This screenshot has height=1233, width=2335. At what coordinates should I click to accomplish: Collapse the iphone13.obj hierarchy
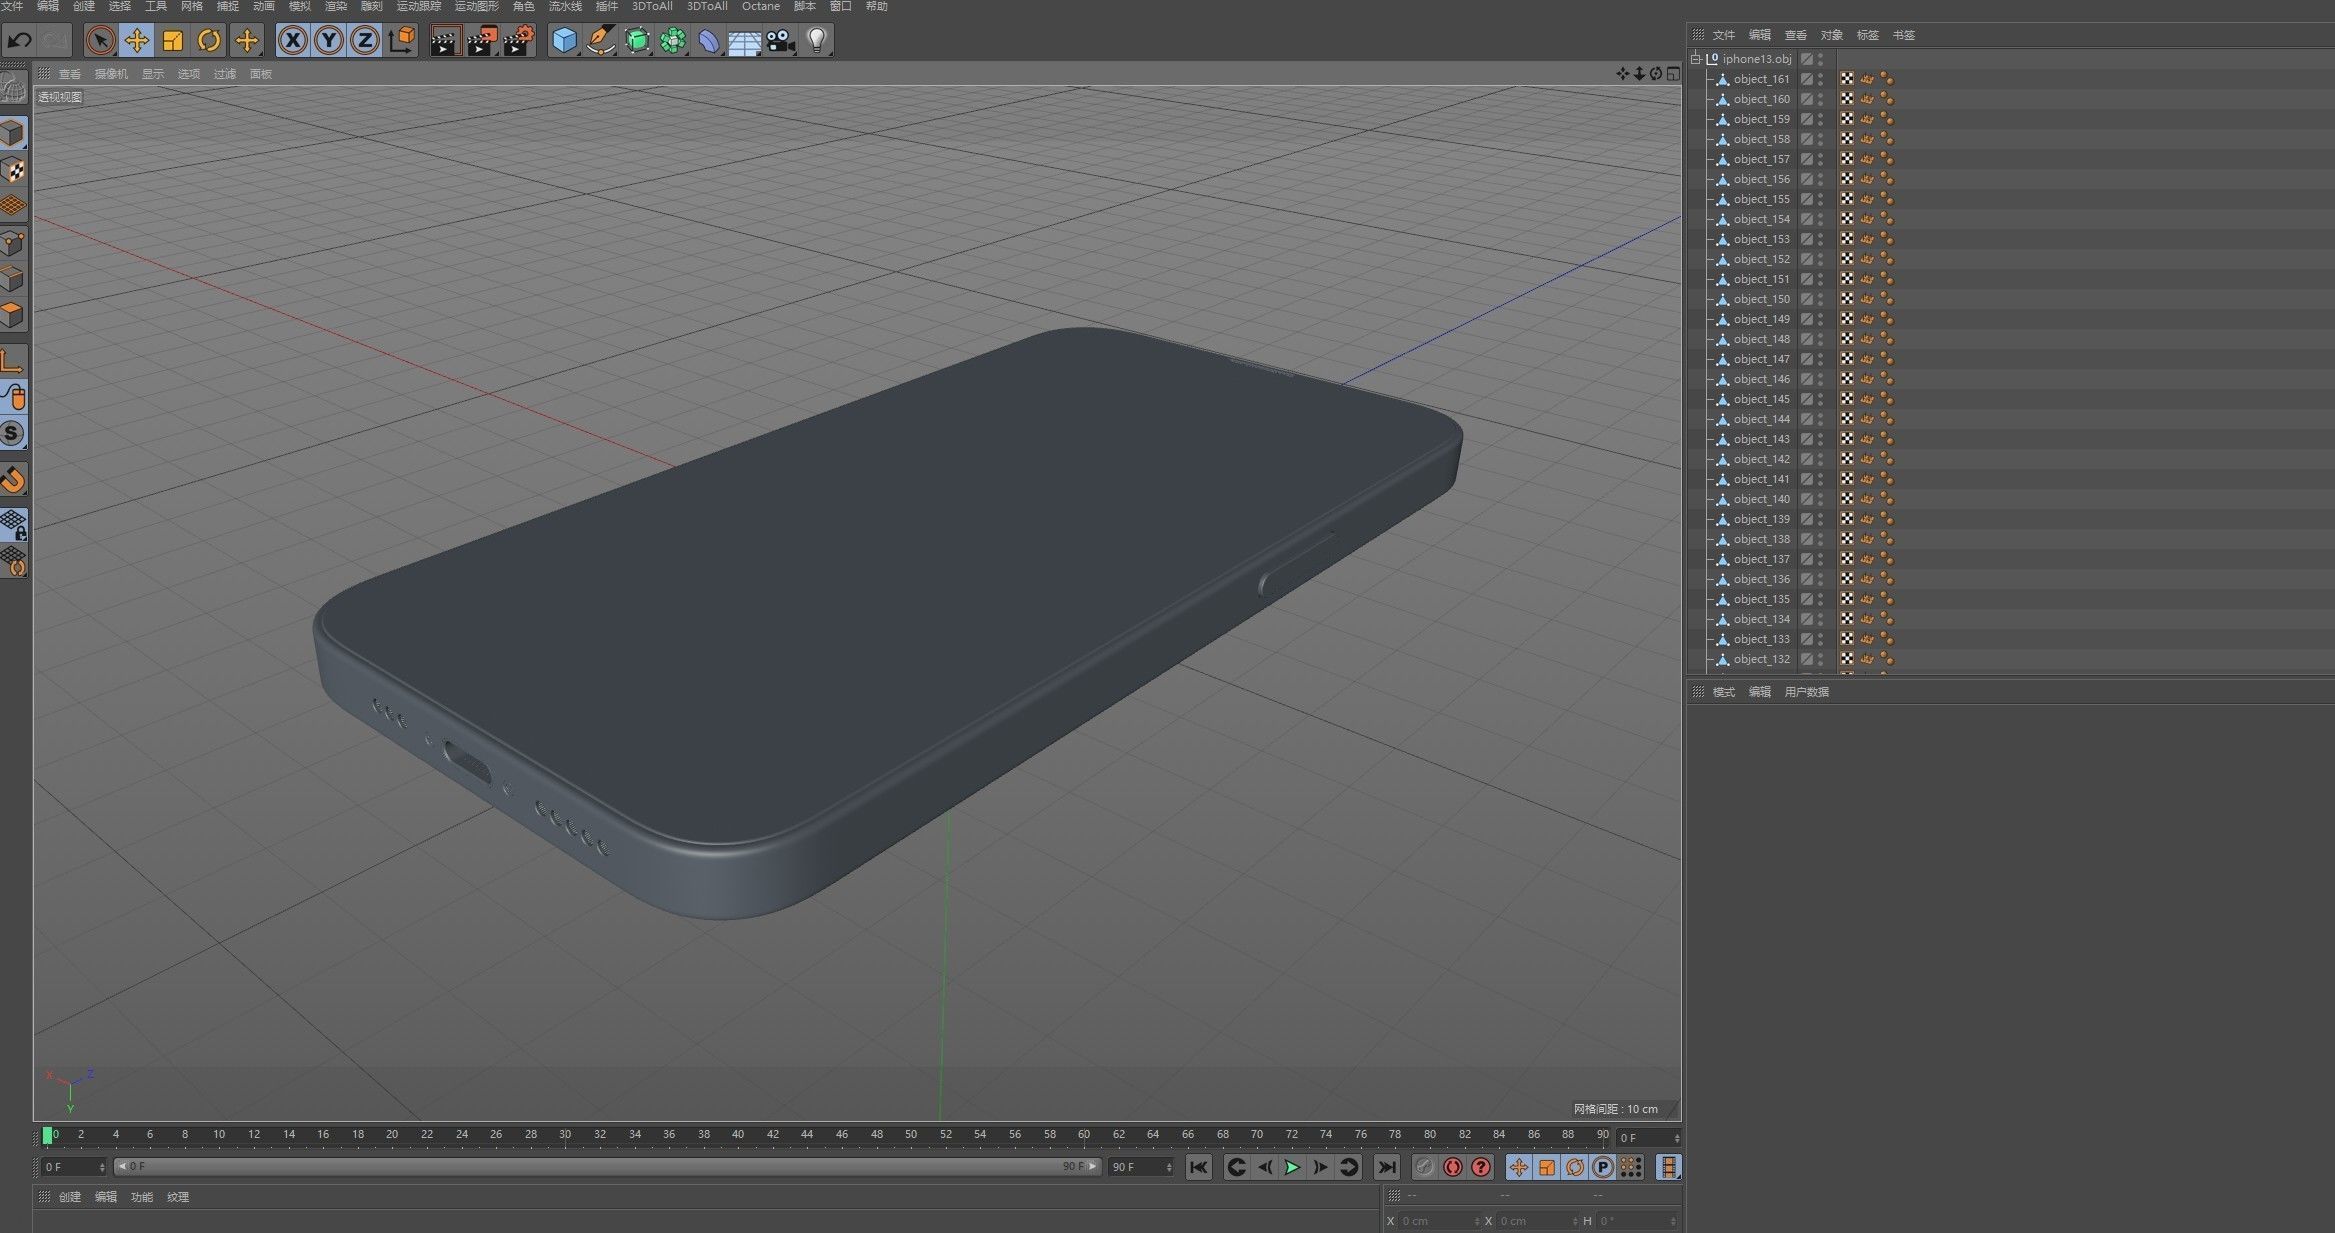click(1696, 59)
